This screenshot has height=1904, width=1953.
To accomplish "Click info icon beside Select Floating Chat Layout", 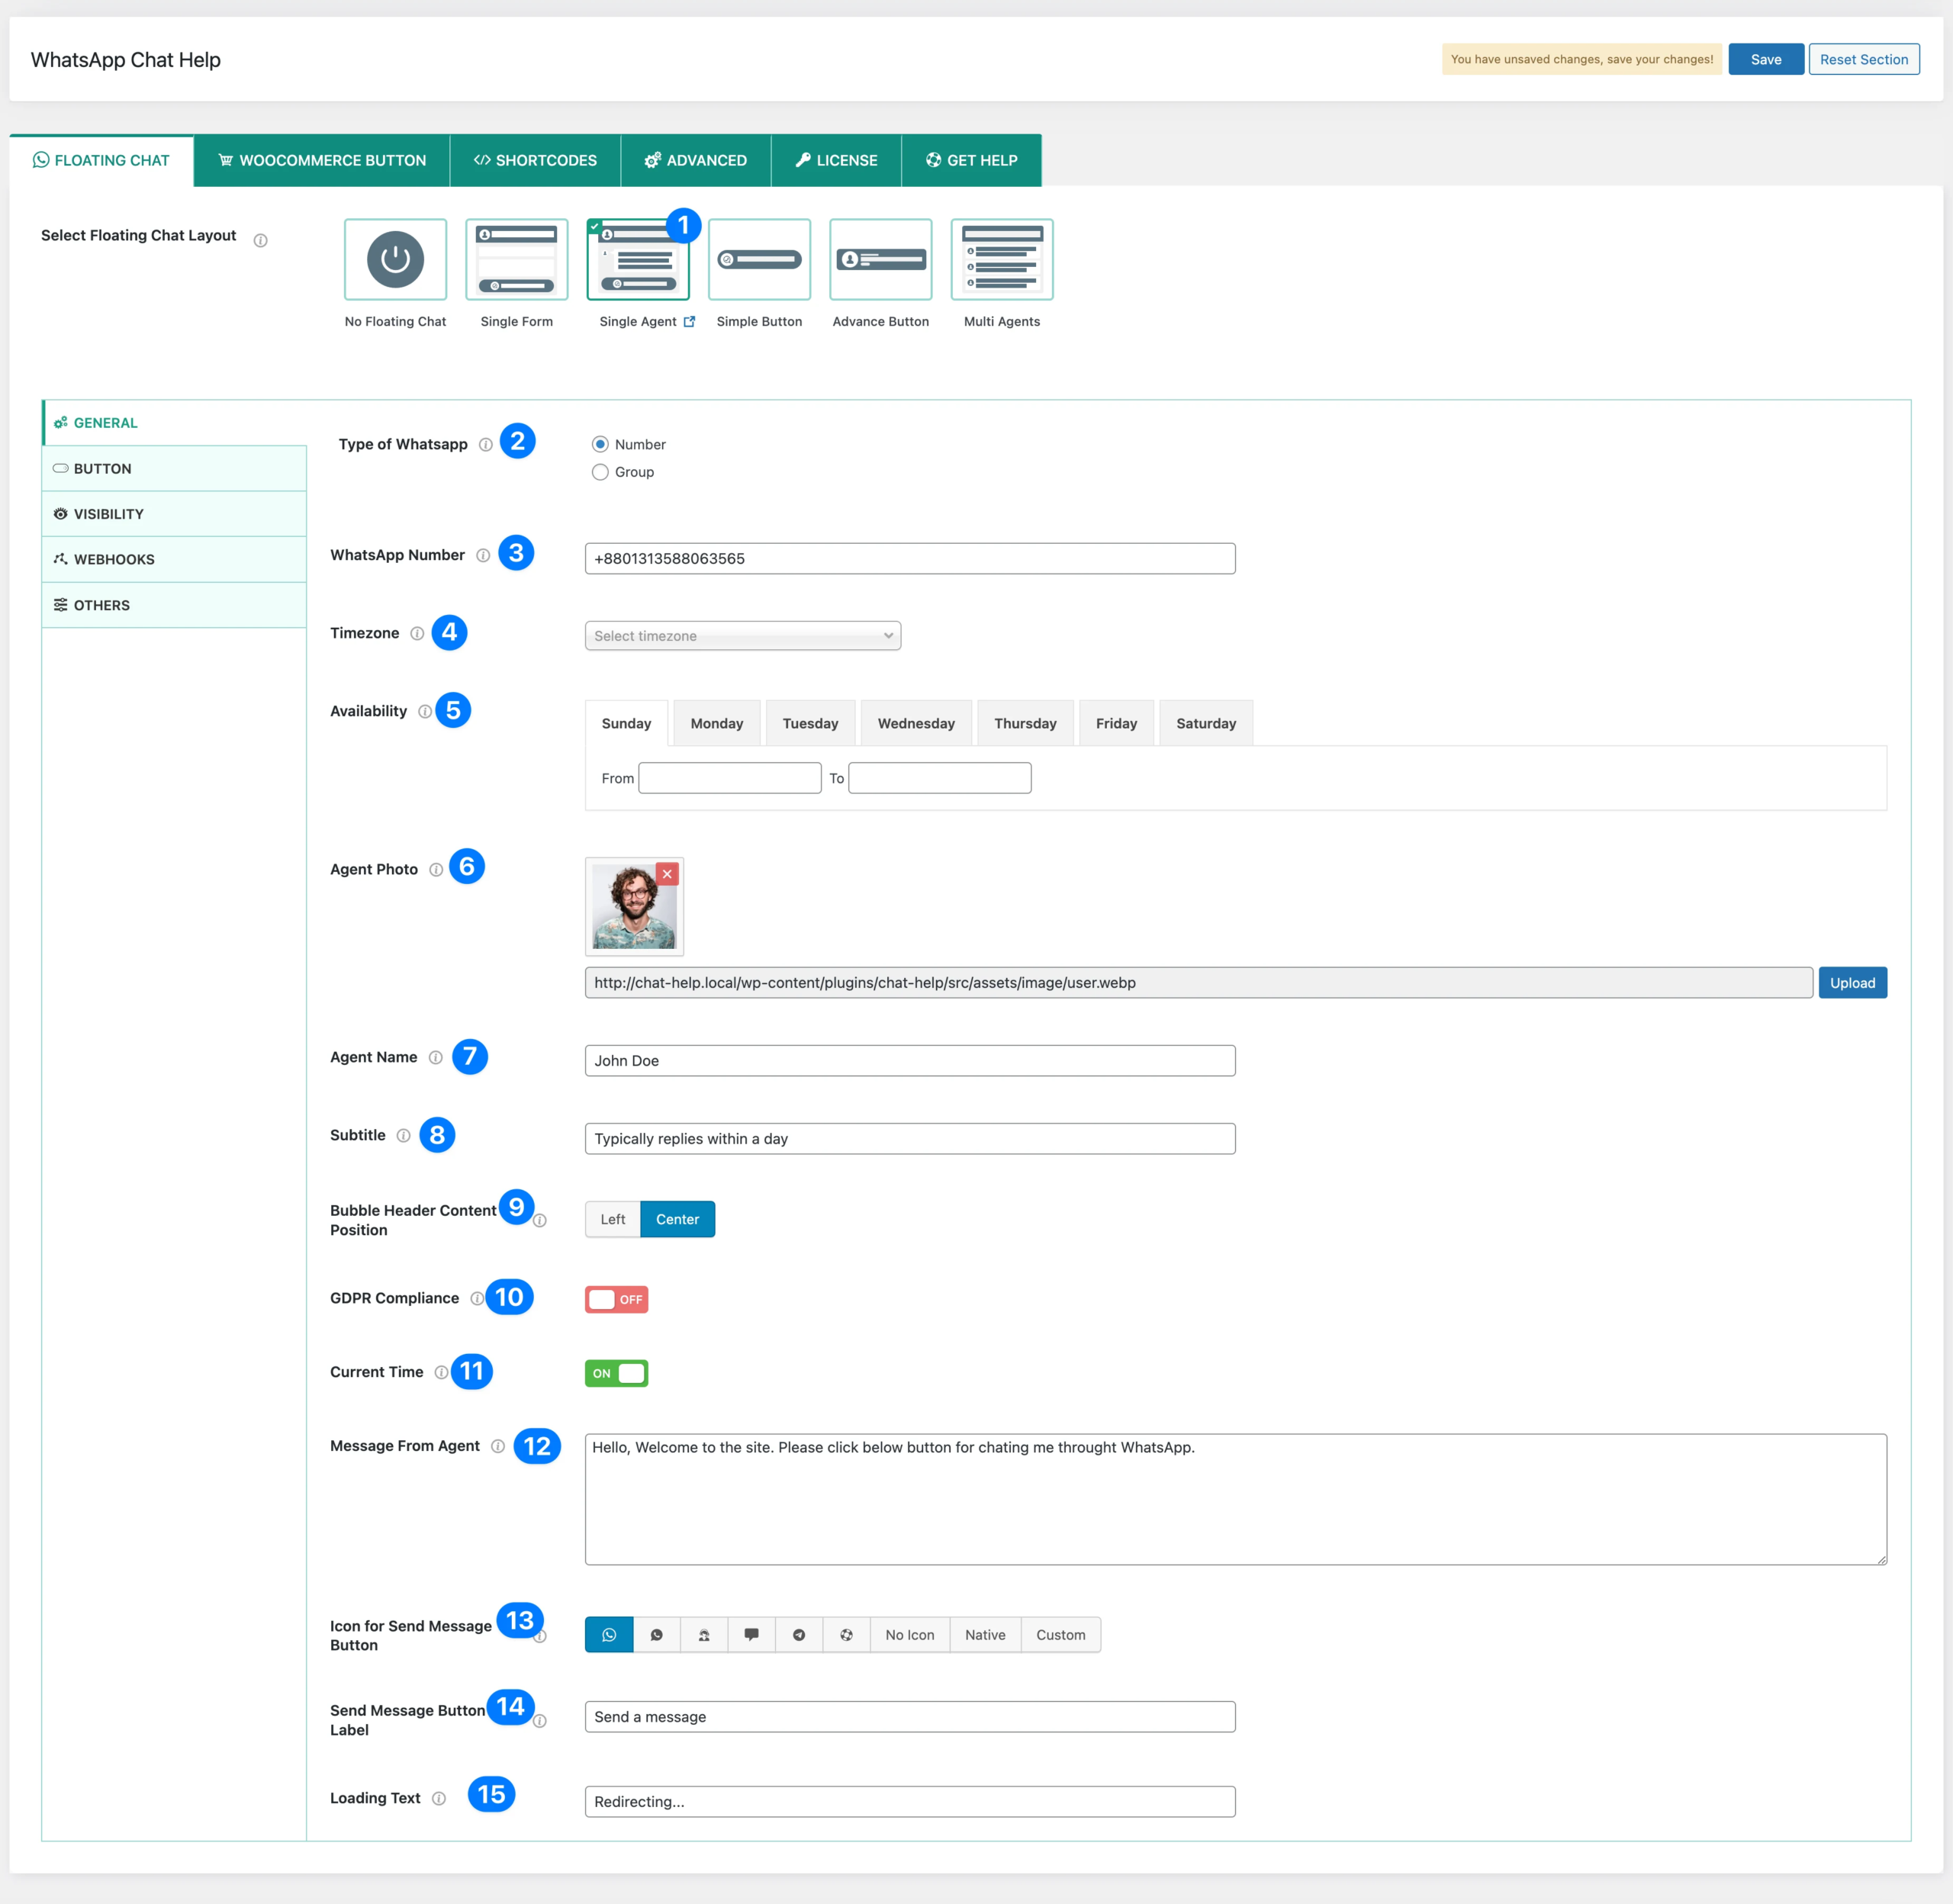I will (260, 240).
